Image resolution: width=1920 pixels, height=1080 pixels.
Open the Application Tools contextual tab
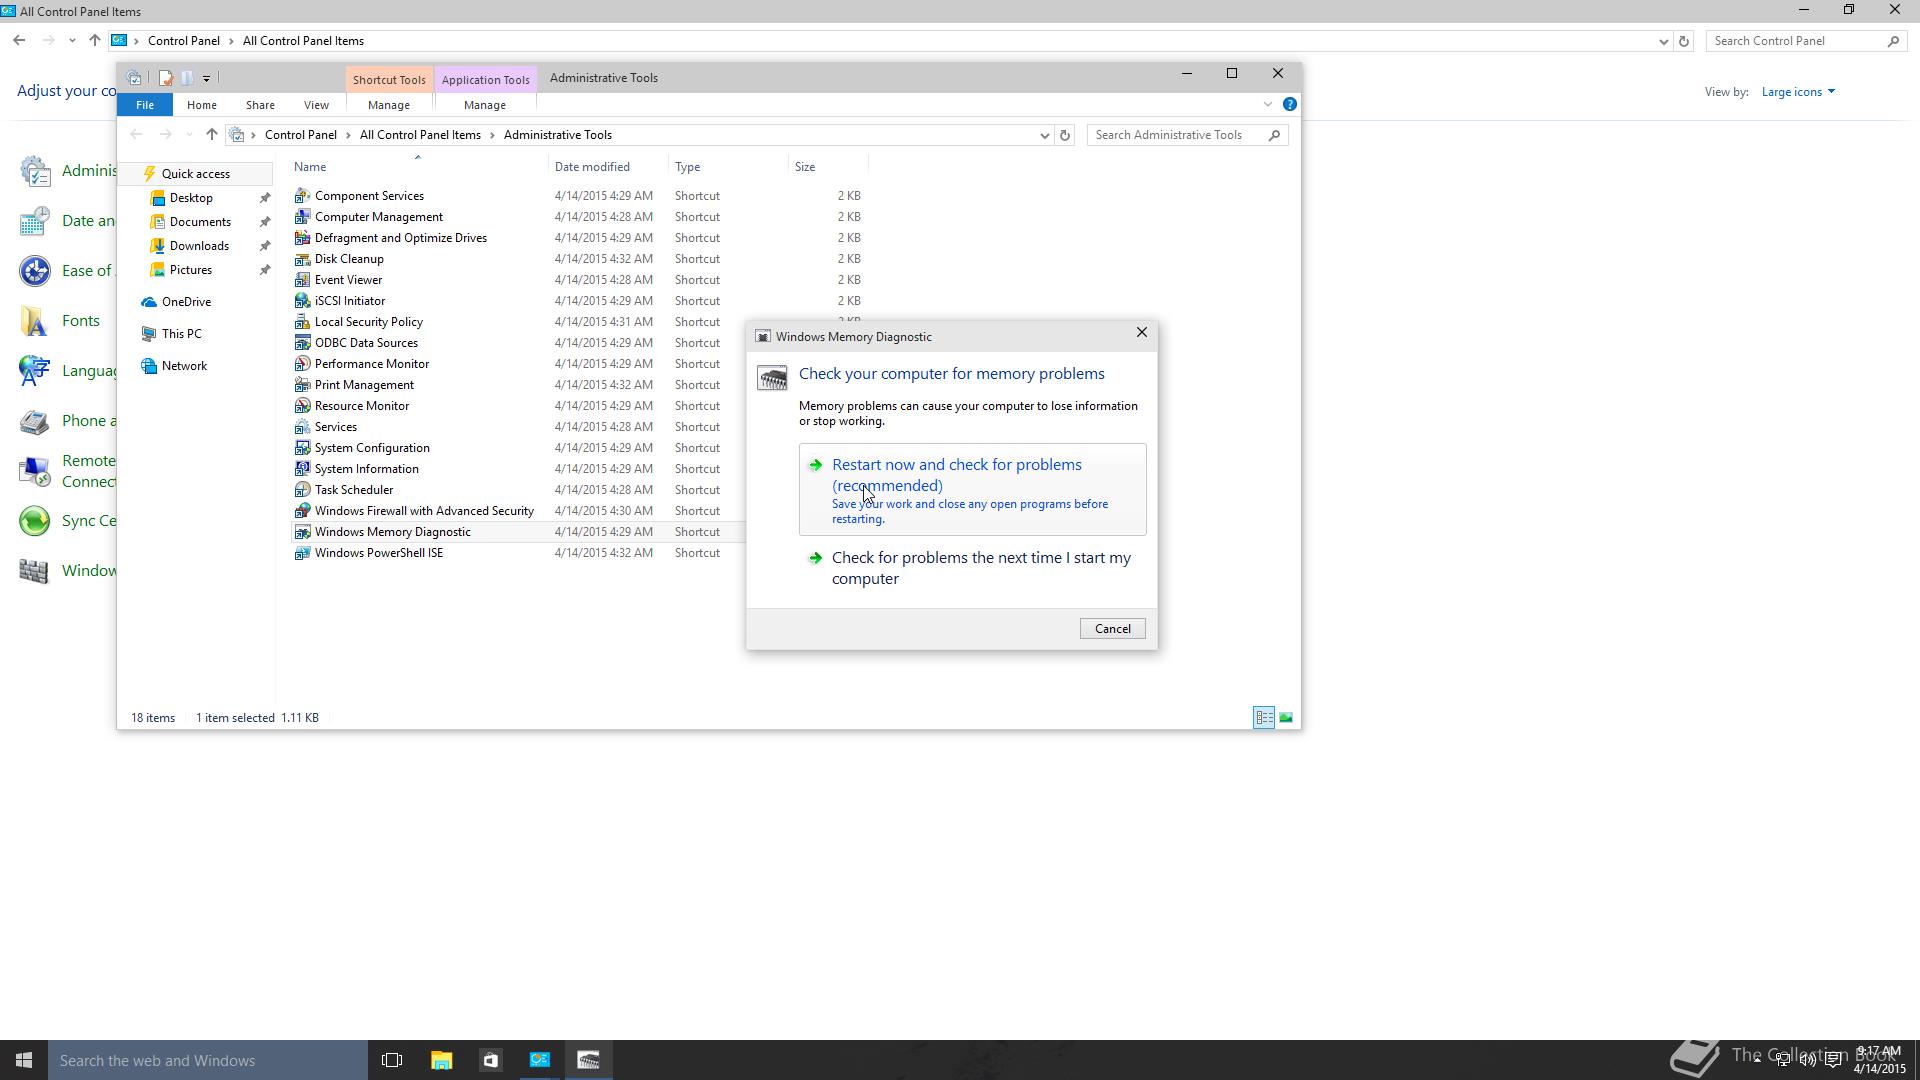click(485, 80)
